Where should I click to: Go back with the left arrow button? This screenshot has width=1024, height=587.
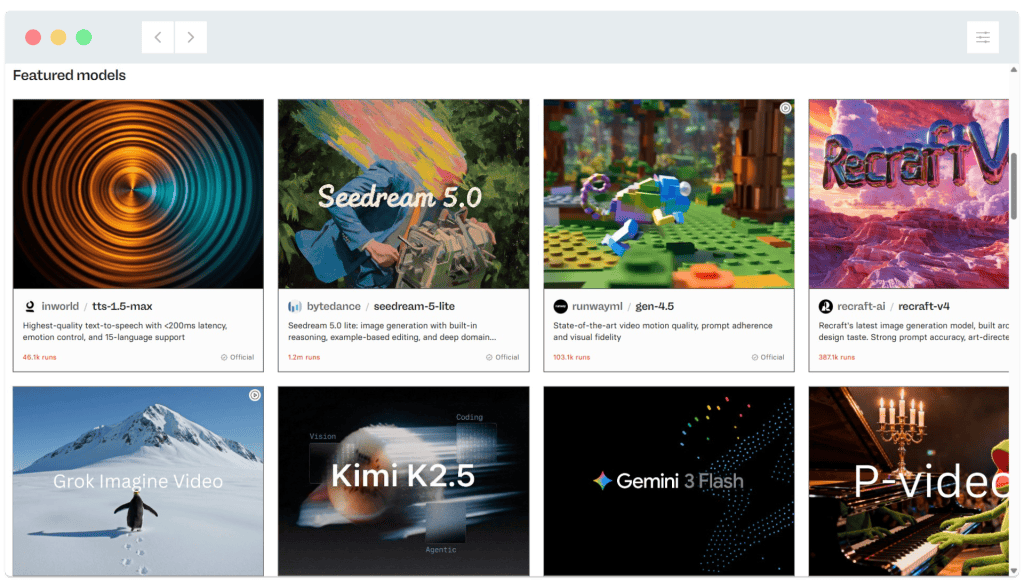(157, 37)
